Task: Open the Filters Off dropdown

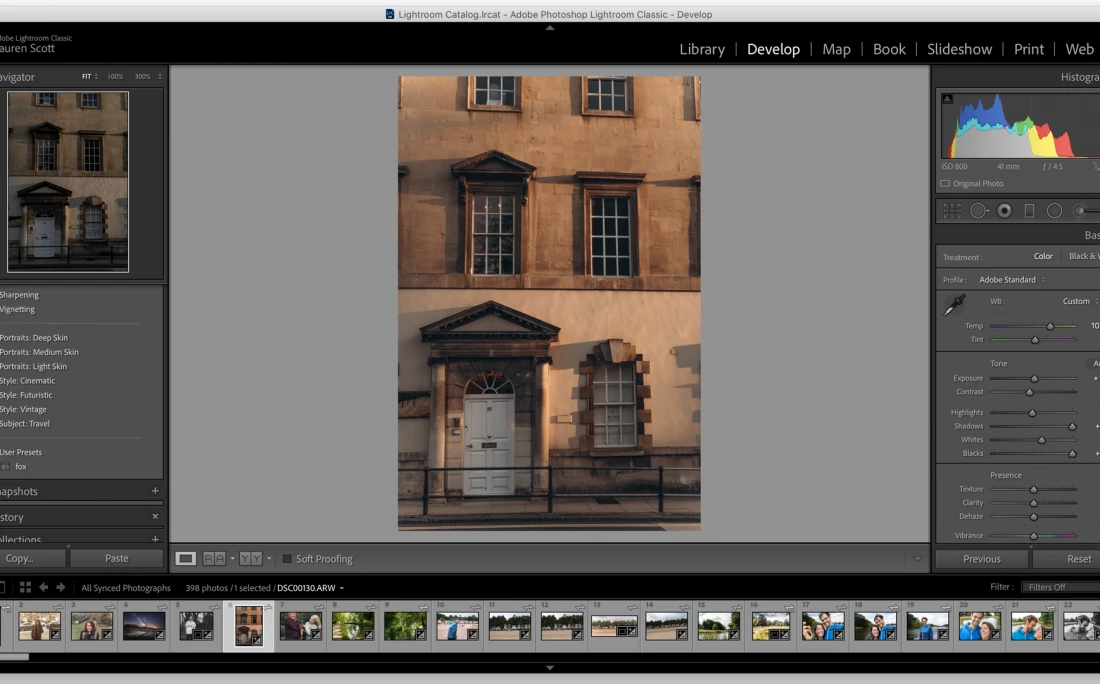Action: coord(1060,588)
